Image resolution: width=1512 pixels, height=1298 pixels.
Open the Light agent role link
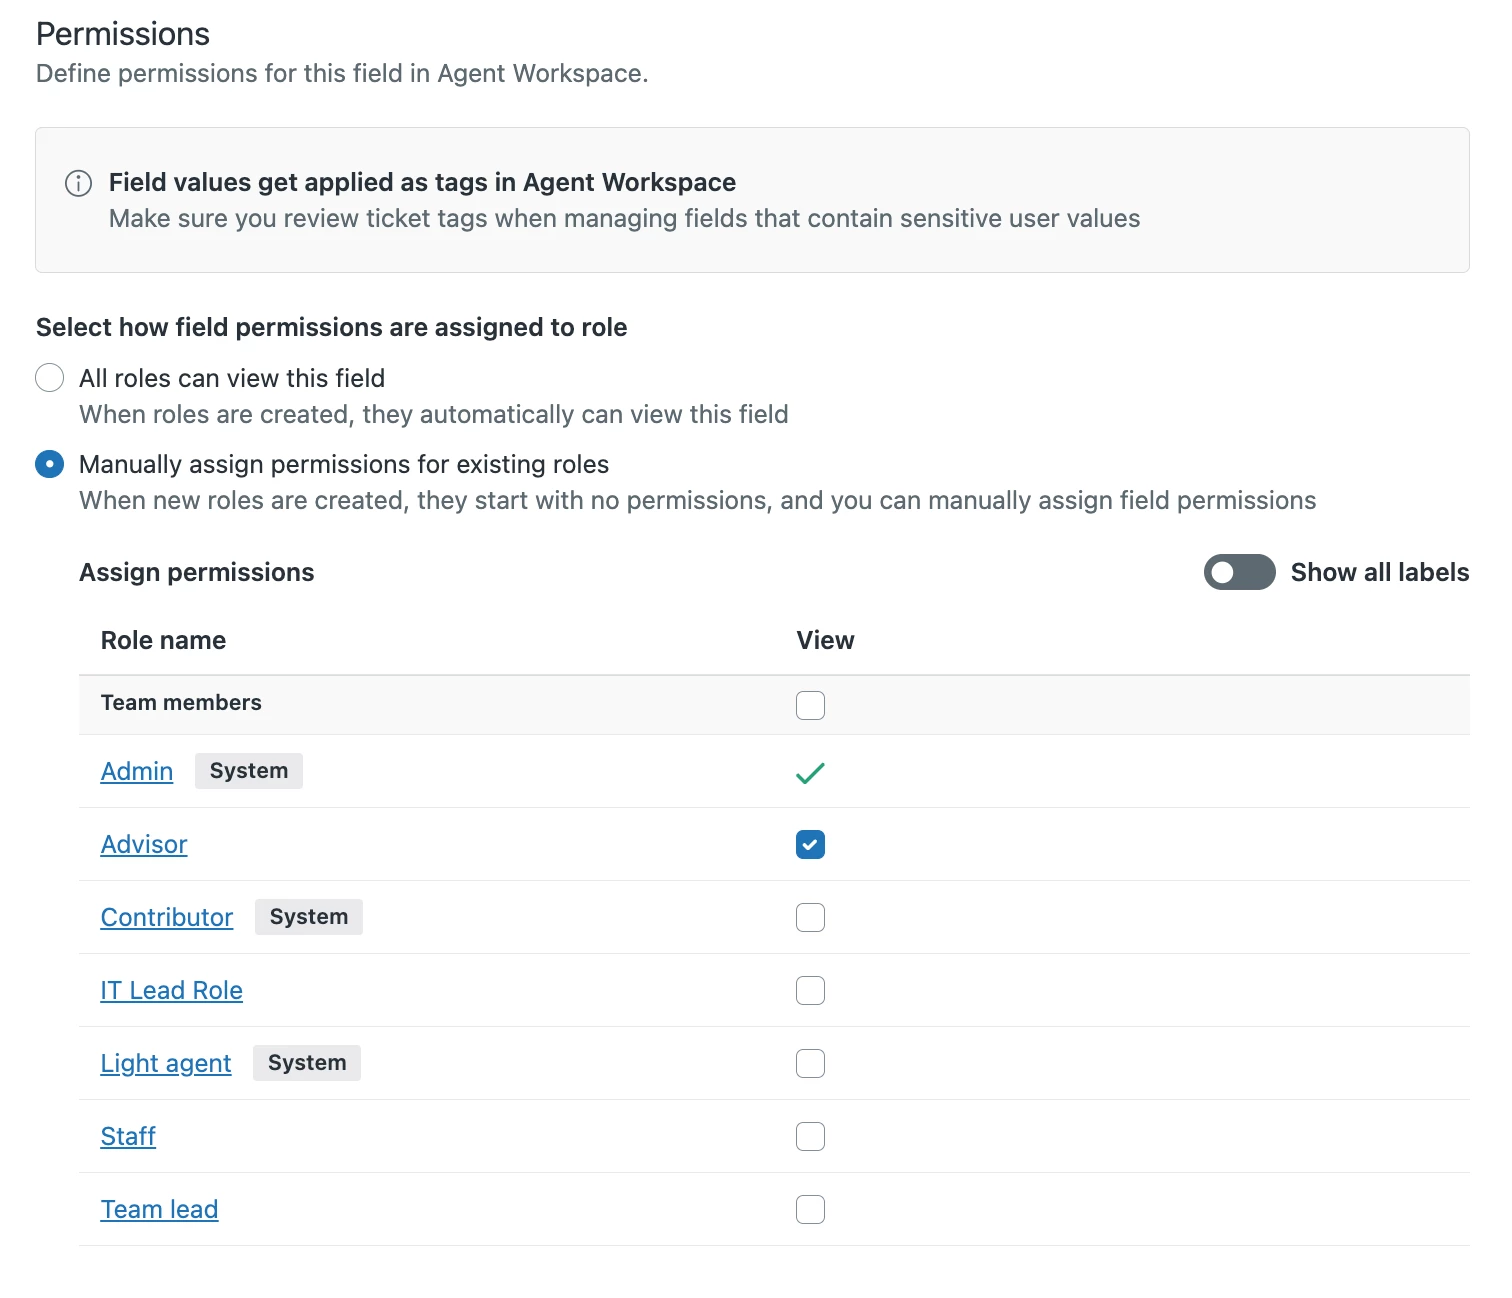point(166,1063)
